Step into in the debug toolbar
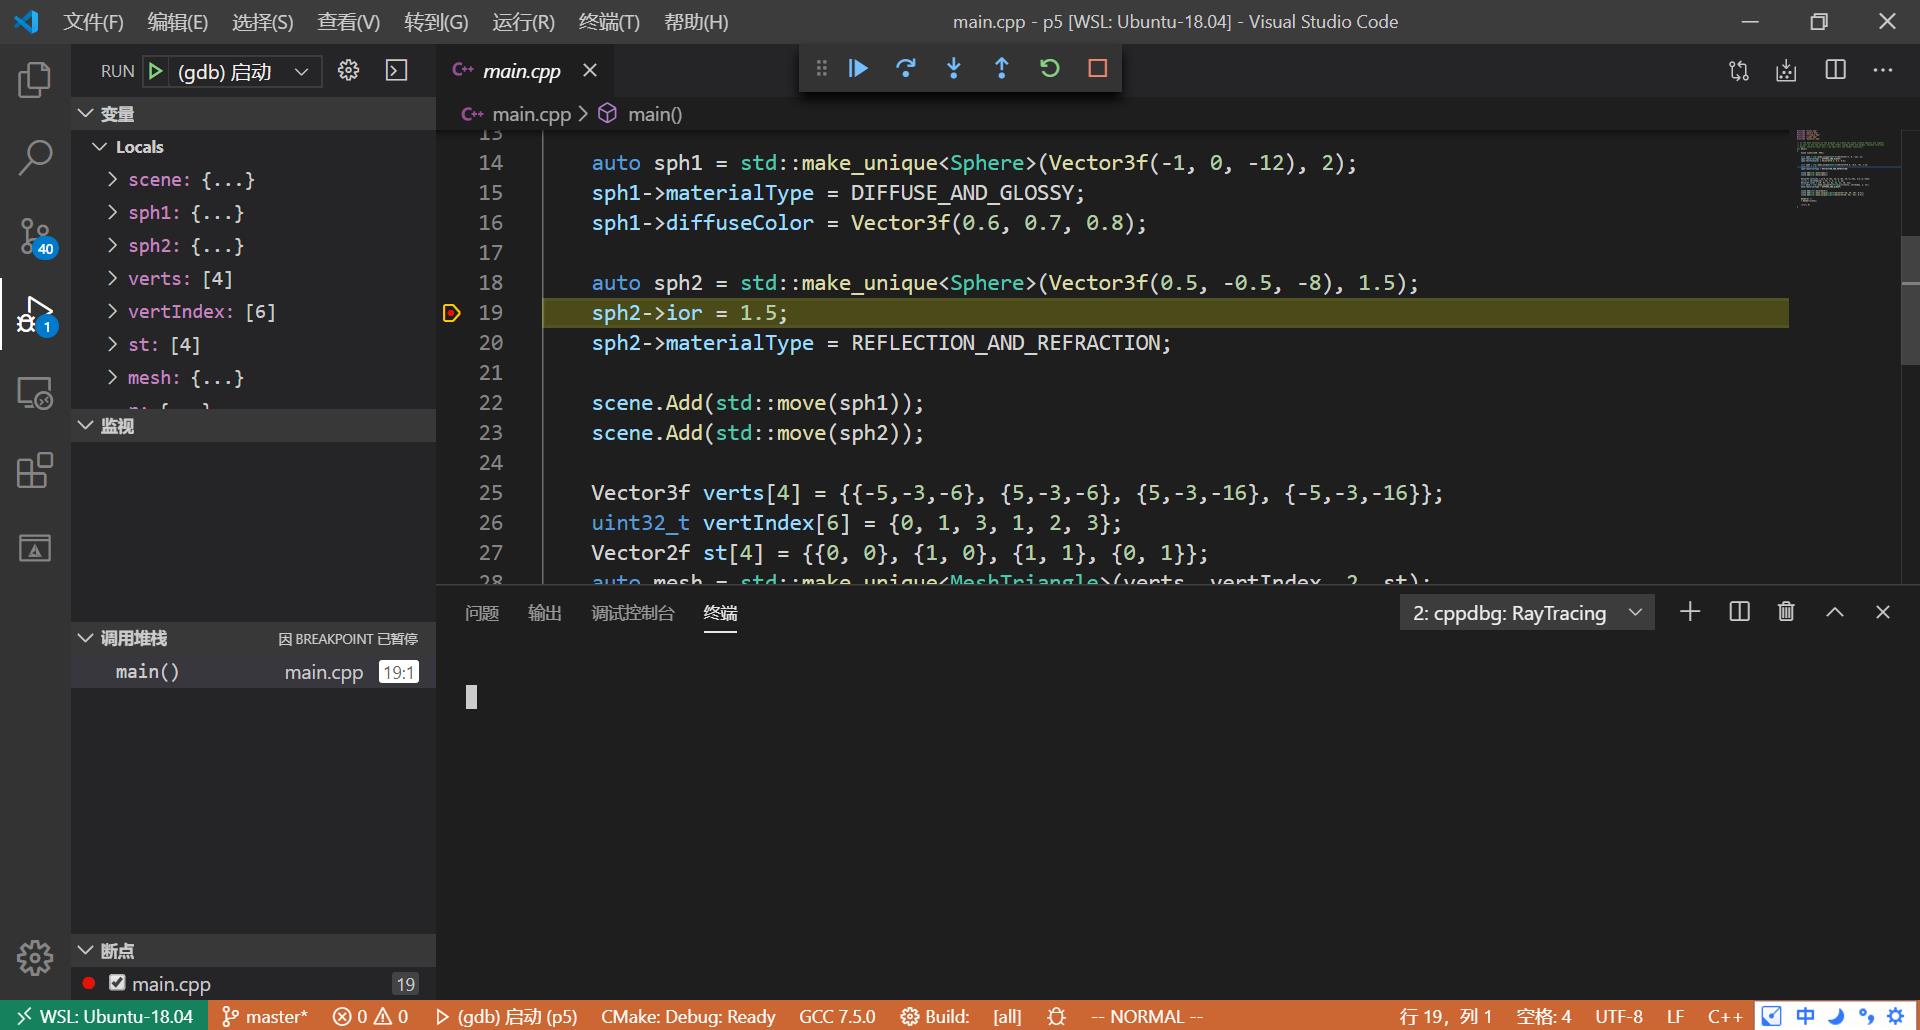 tap(954, 68)
